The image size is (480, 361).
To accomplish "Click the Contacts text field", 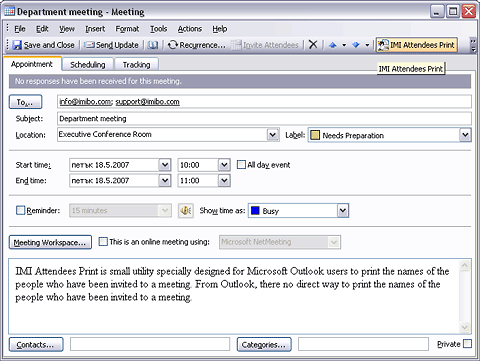I will click(150, 344).
